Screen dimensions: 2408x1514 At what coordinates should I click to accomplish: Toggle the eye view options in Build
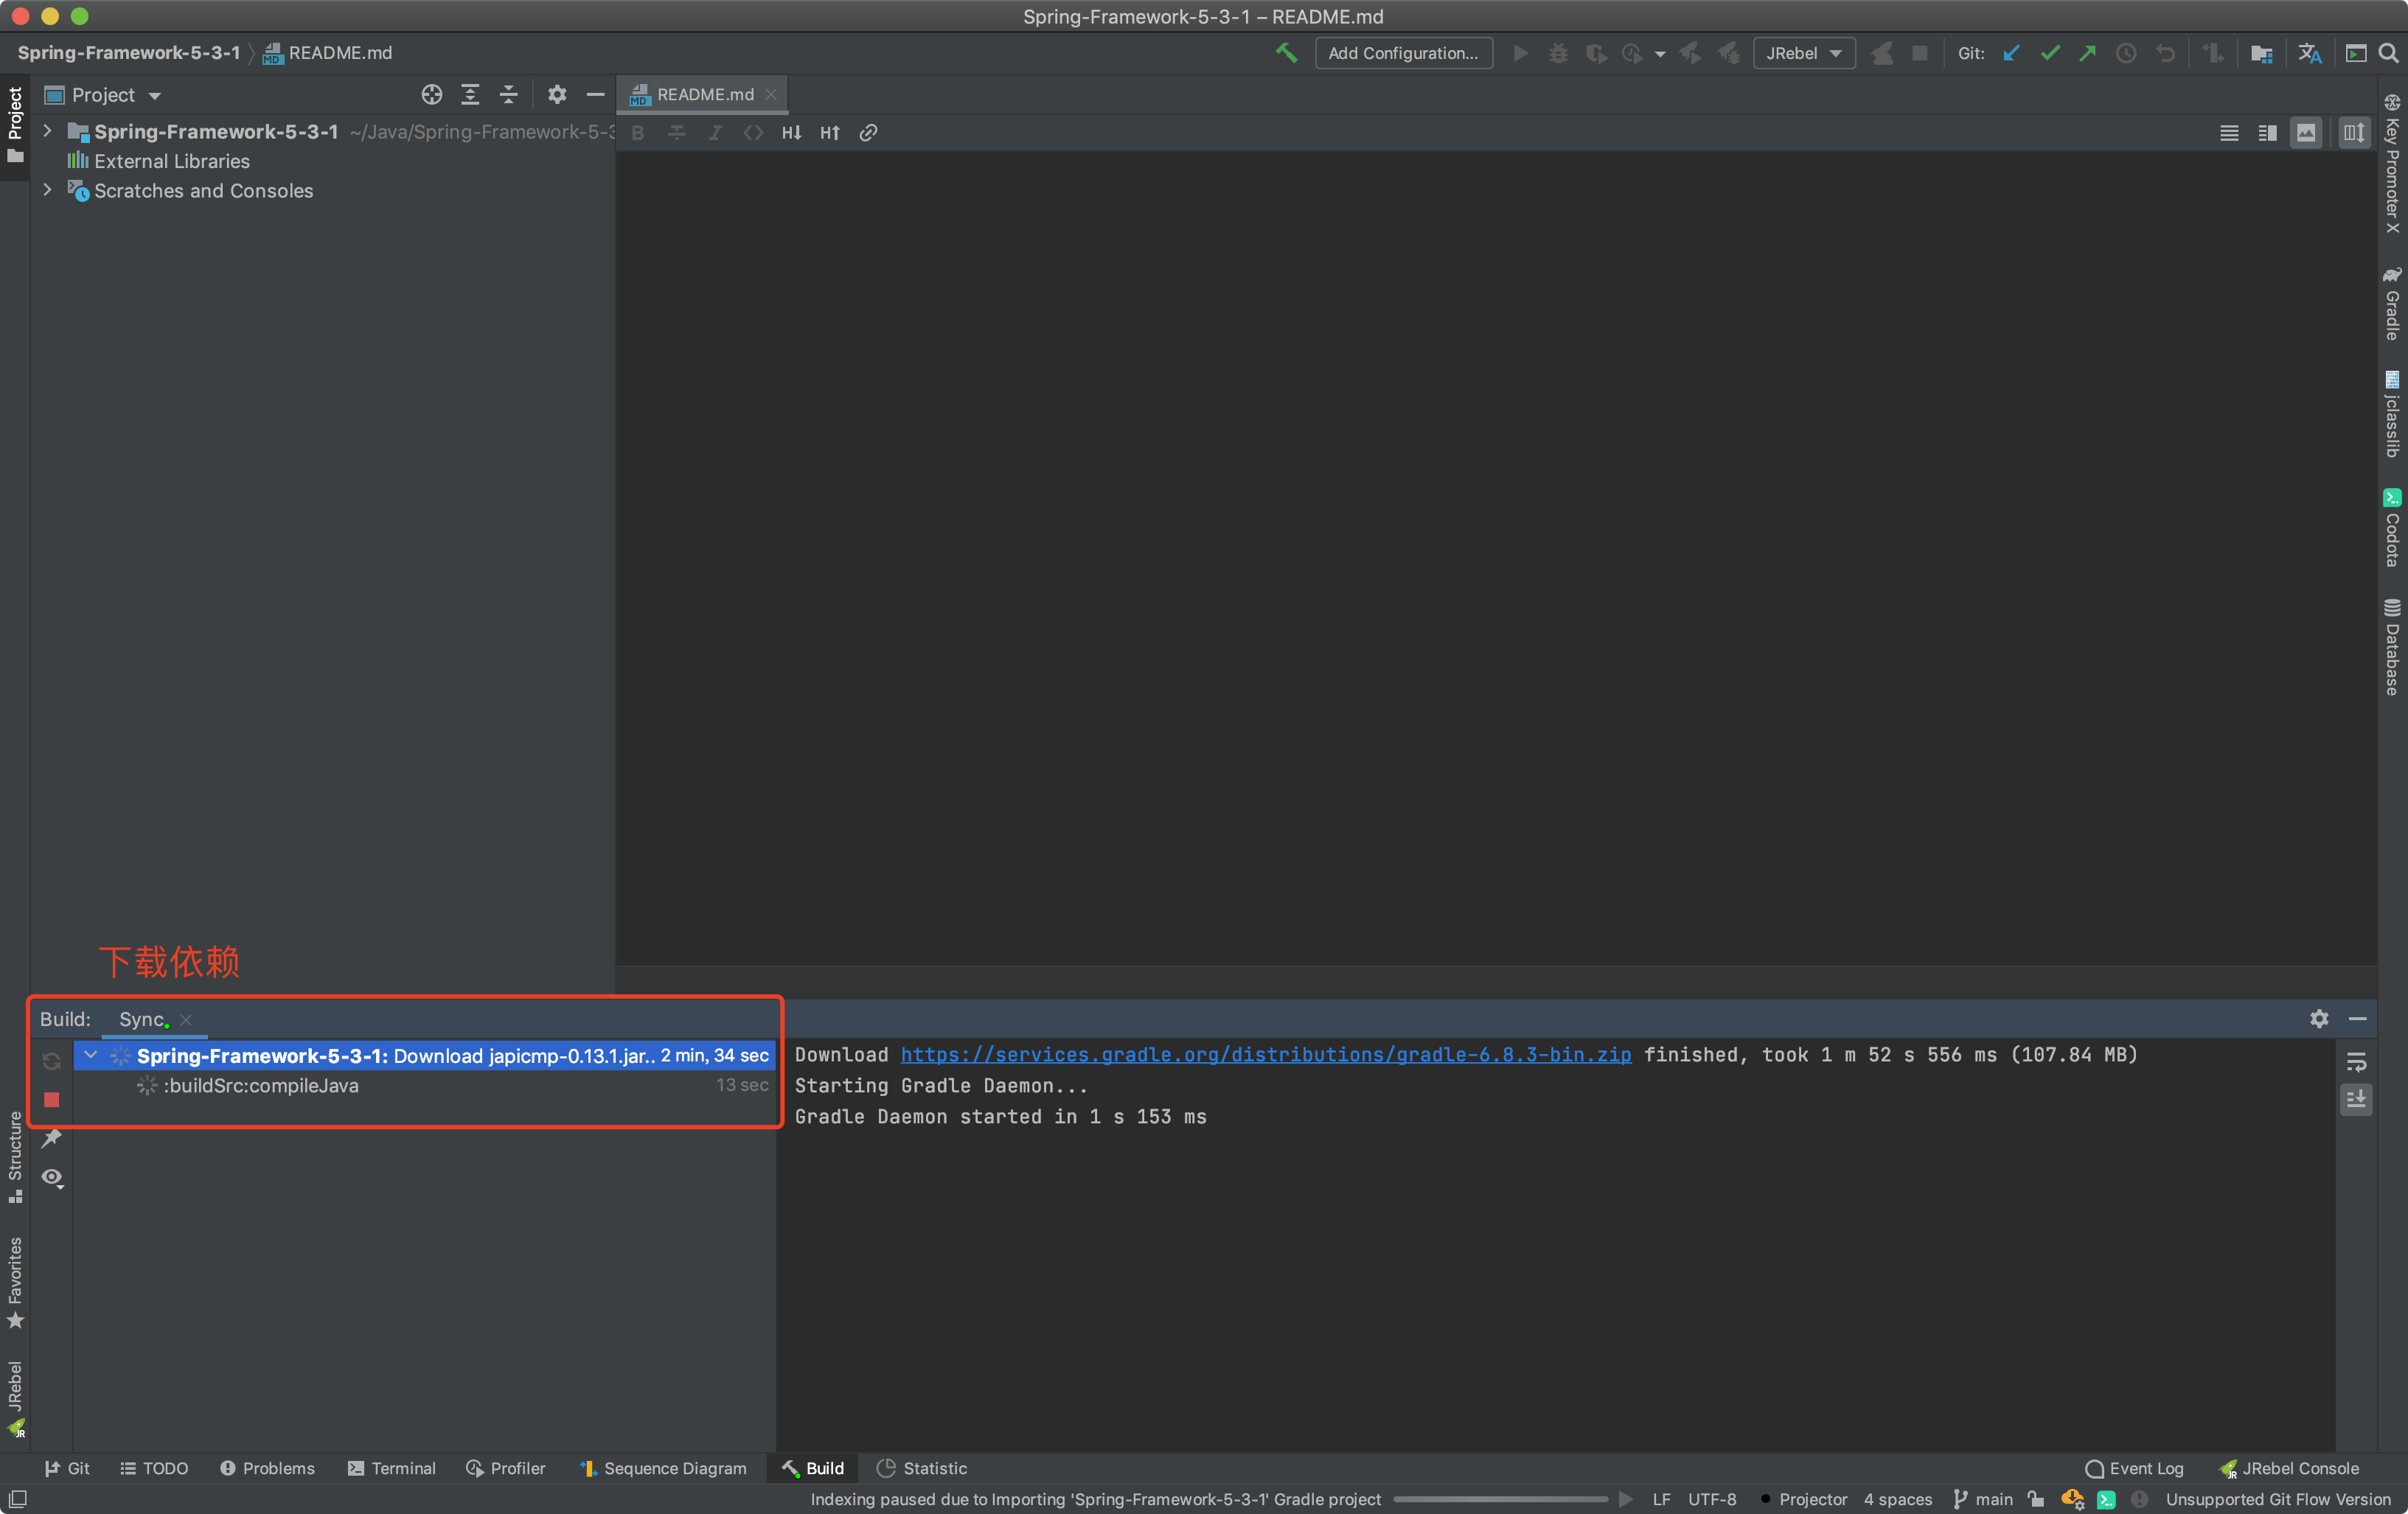coord(52,1177)
